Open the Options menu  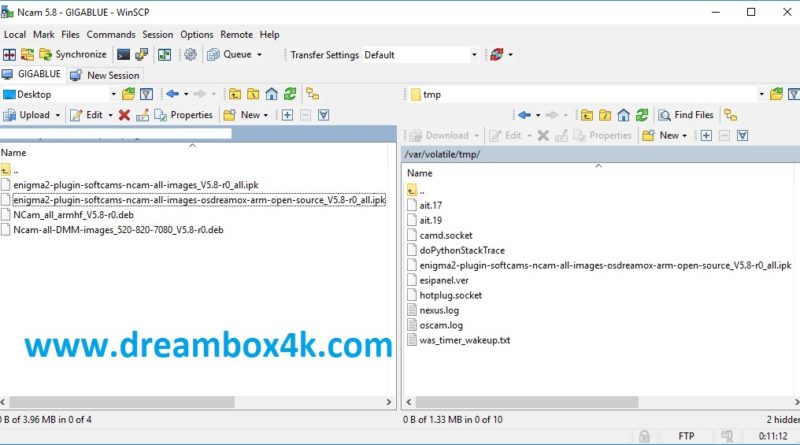coord(196,35)
